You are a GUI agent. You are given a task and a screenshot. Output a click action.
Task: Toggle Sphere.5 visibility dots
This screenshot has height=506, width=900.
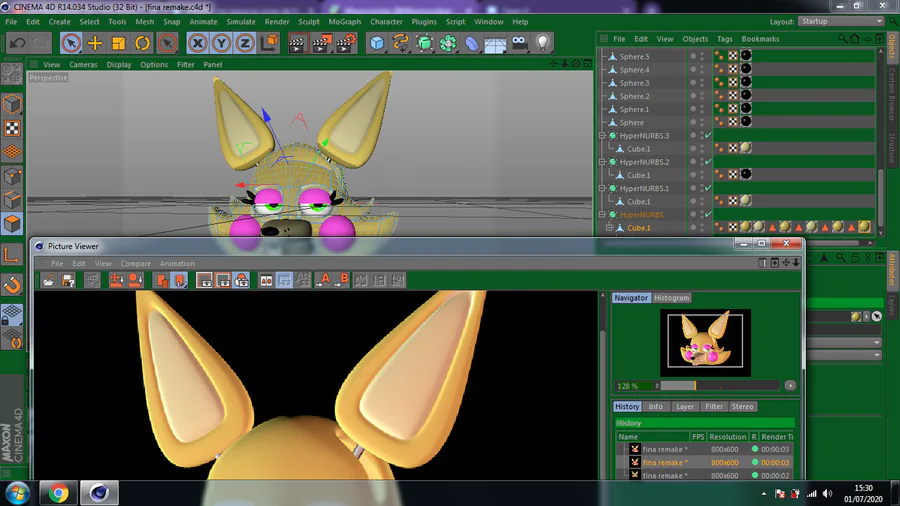point(701,56)
